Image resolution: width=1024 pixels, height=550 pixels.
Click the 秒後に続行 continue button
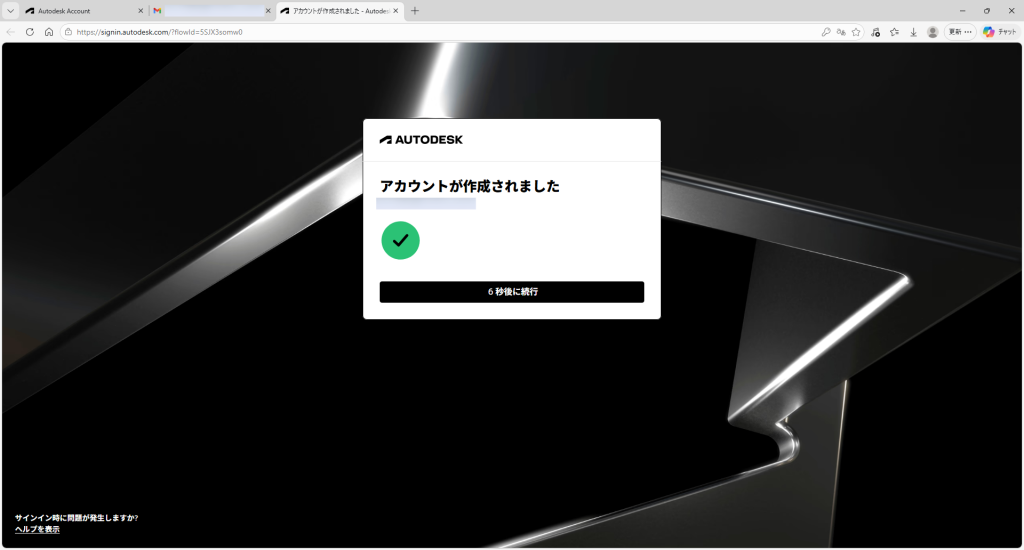tap(511, 292)
